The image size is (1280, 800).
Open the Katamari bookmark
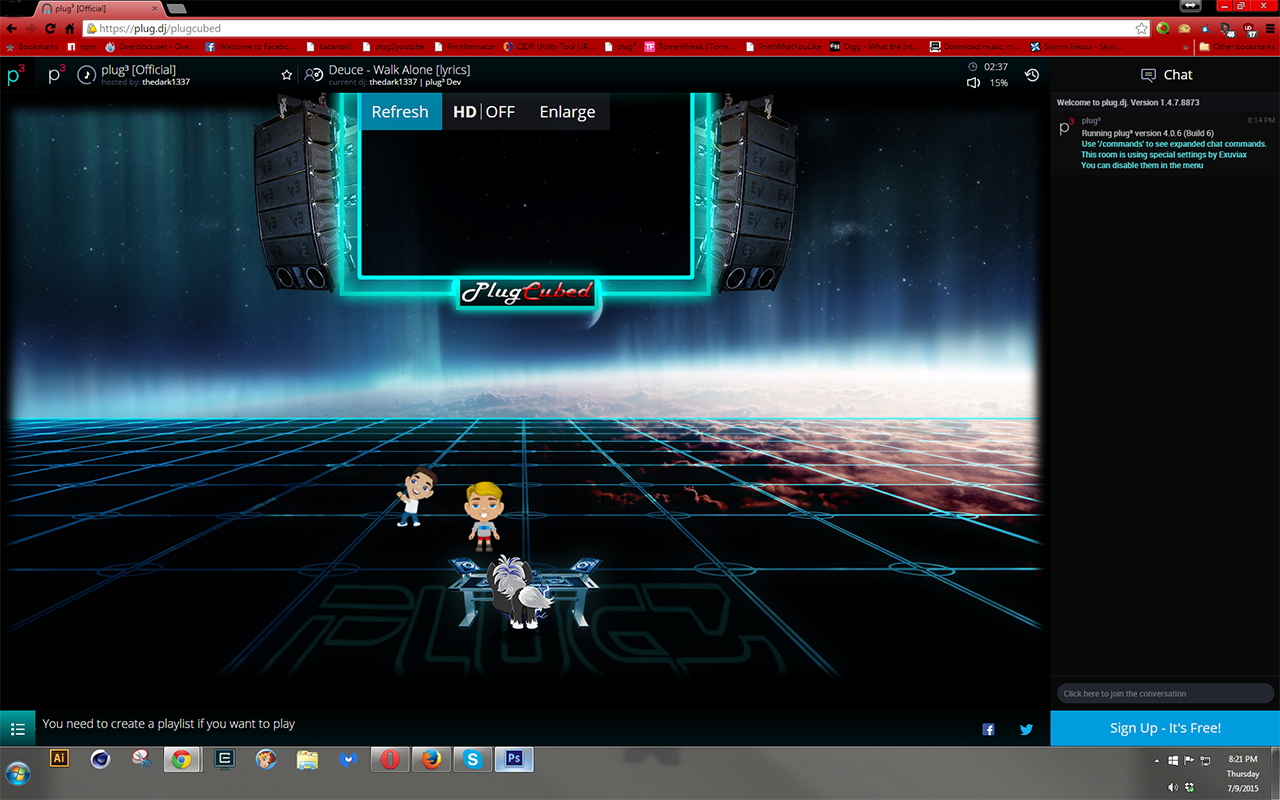329,46
